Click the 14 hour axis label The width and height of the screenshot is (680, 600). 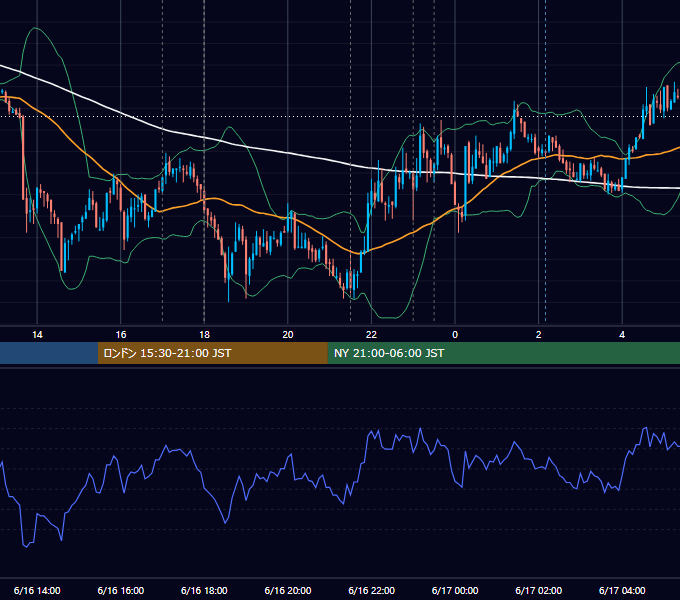point(37,335)
